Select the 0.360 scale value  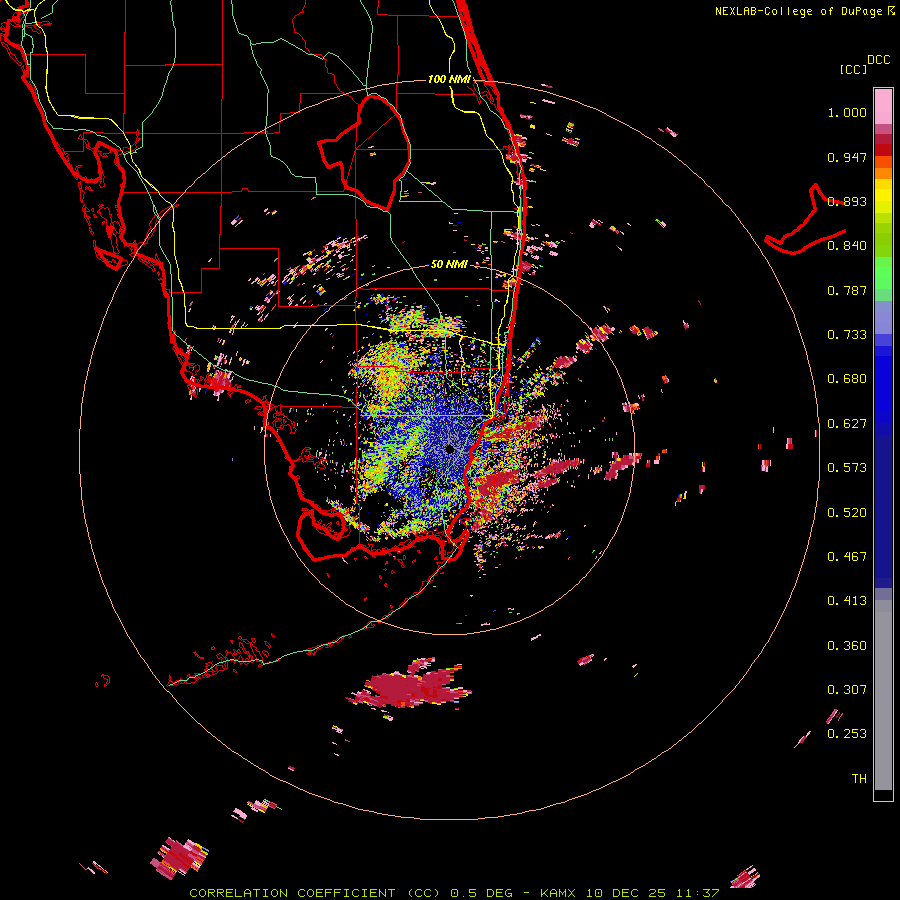847,646
